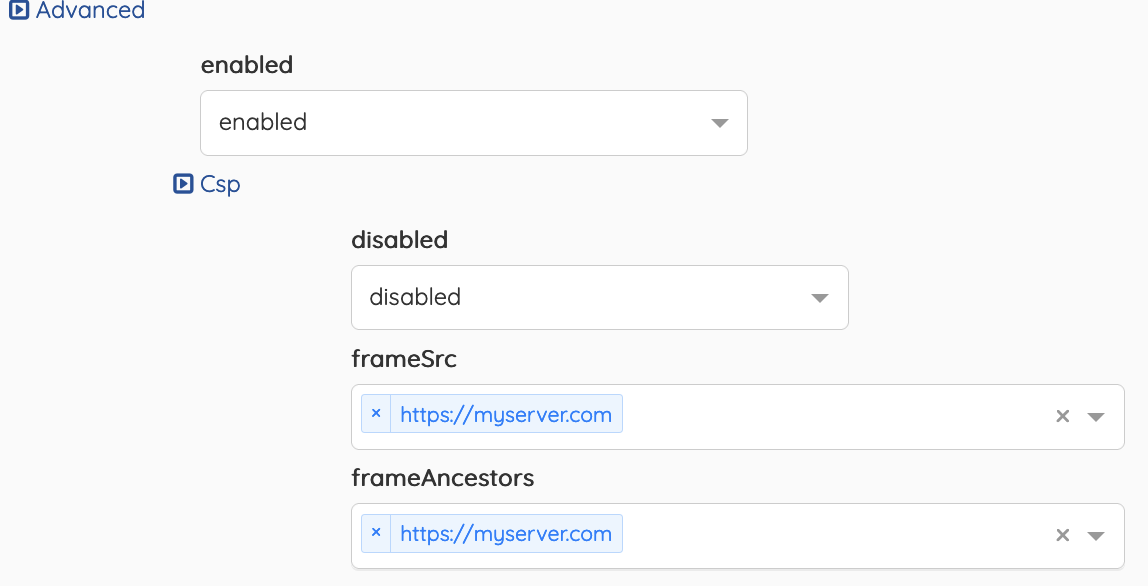The height and width of the screenshot is (586, 1148).
Task: Collapse the Csp section icon
Action: tap(183, 184)
